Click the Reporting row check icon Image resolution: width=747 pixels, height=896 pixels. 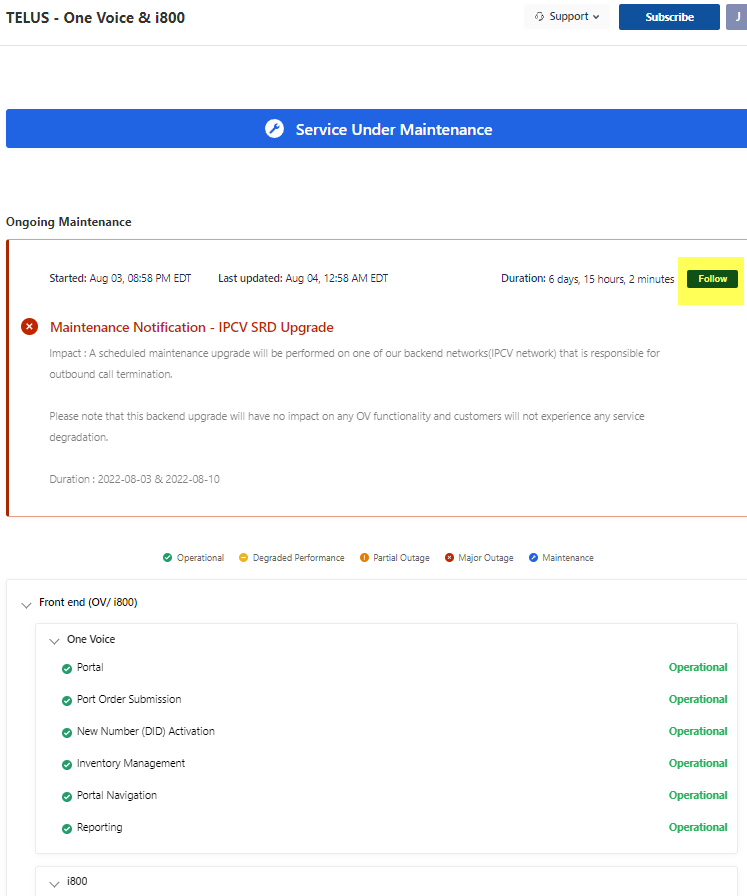pyautogui.click(x=67, y=829)
